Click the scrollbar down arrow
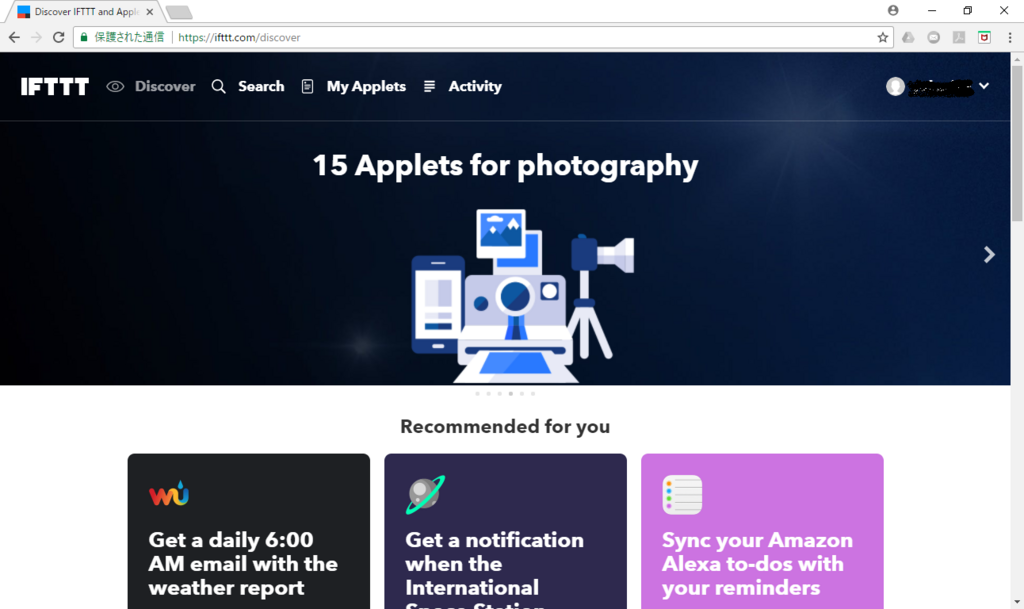This screenshot has width=1024, height=609. coord(1017,602)
